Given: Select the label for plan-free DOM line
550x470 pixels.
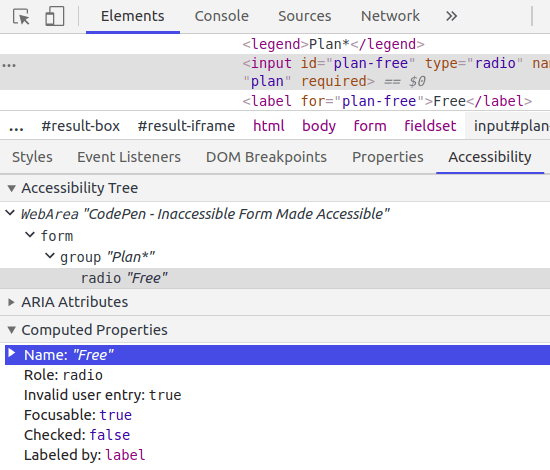Looking at the screenshot, I should [387, 101].
